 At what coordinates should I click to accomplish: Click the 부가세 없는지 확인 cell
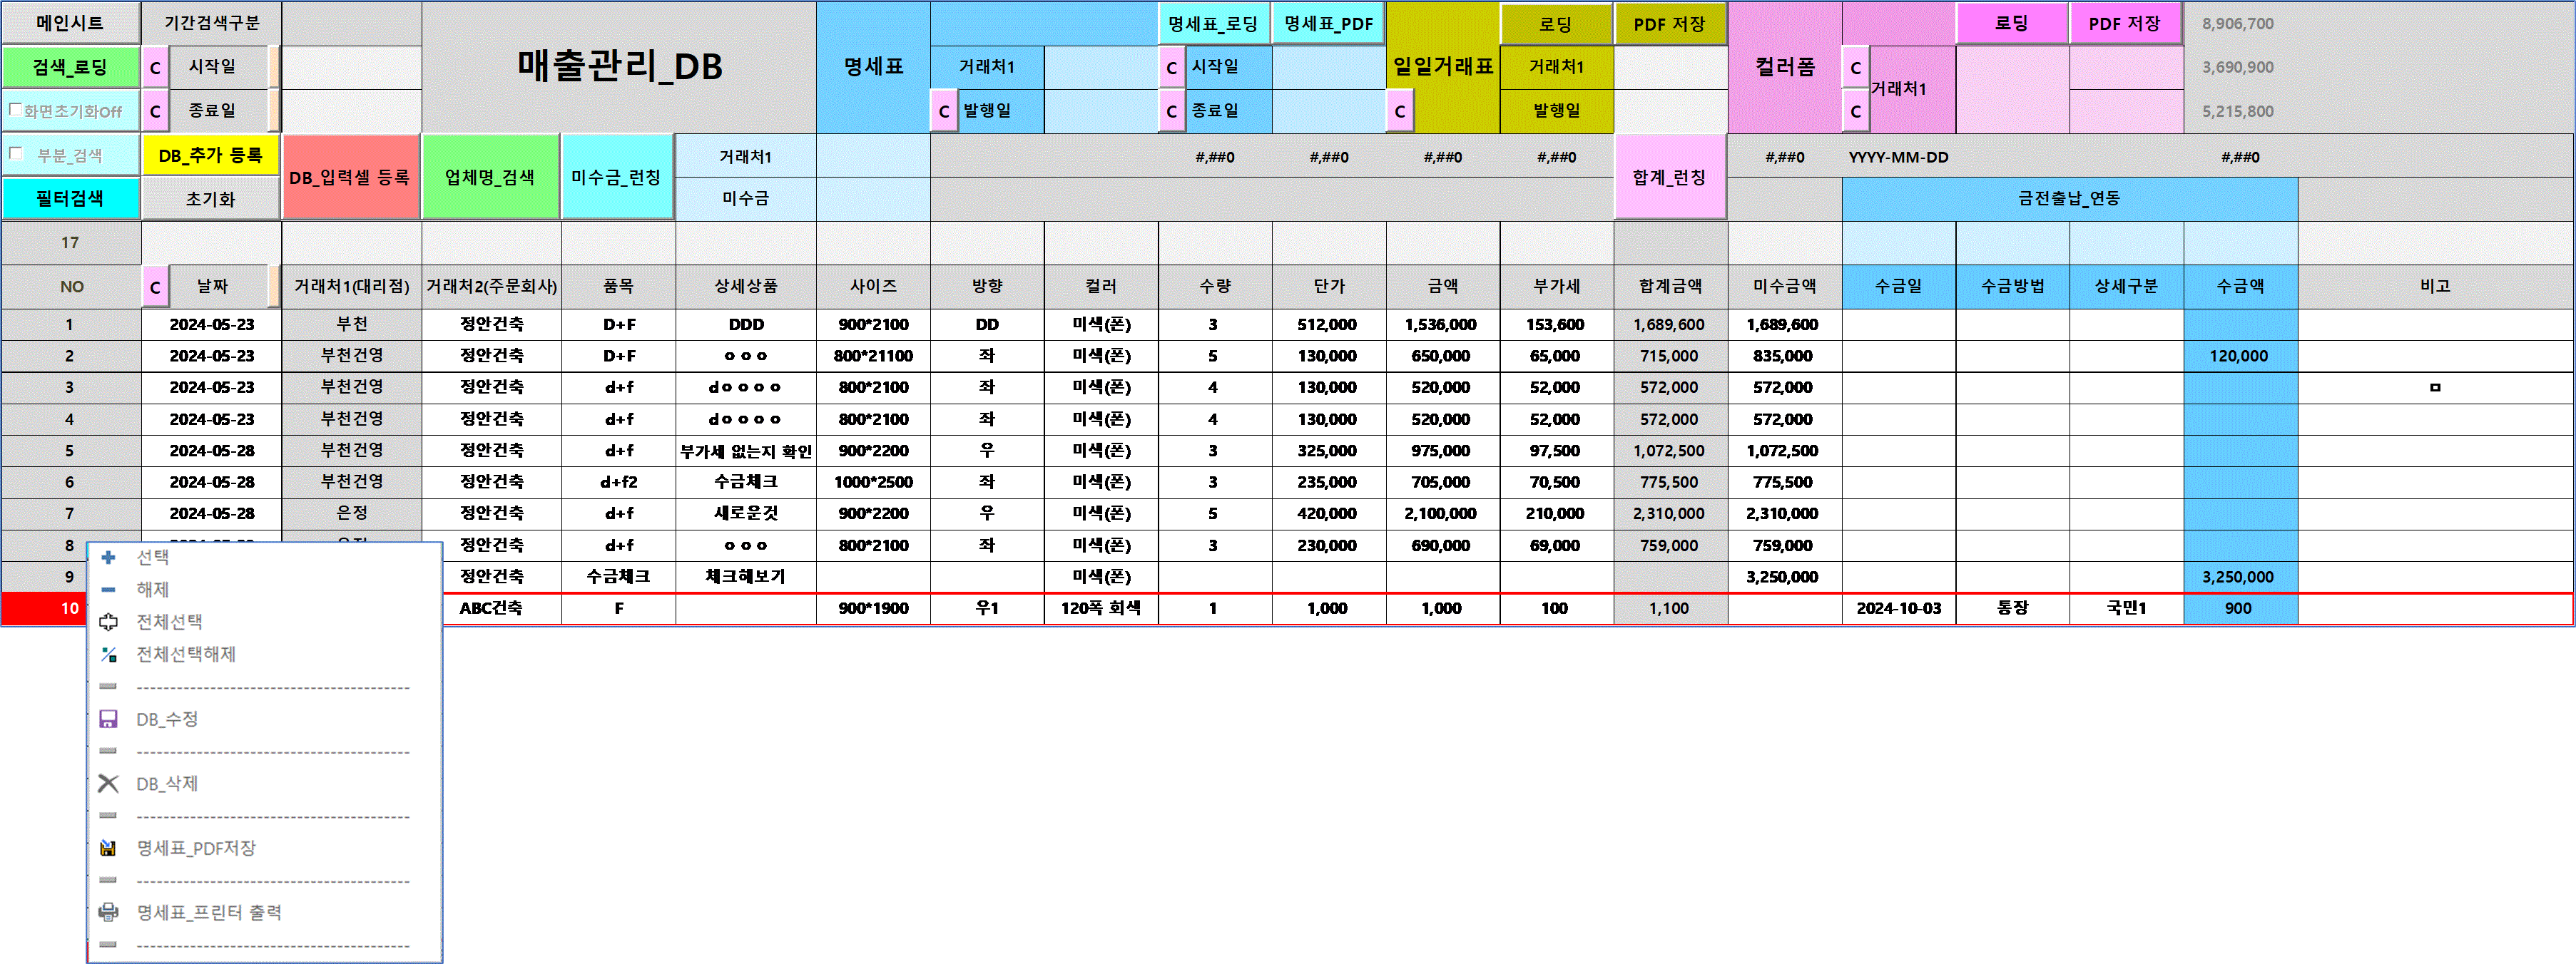tap(745, 451)
